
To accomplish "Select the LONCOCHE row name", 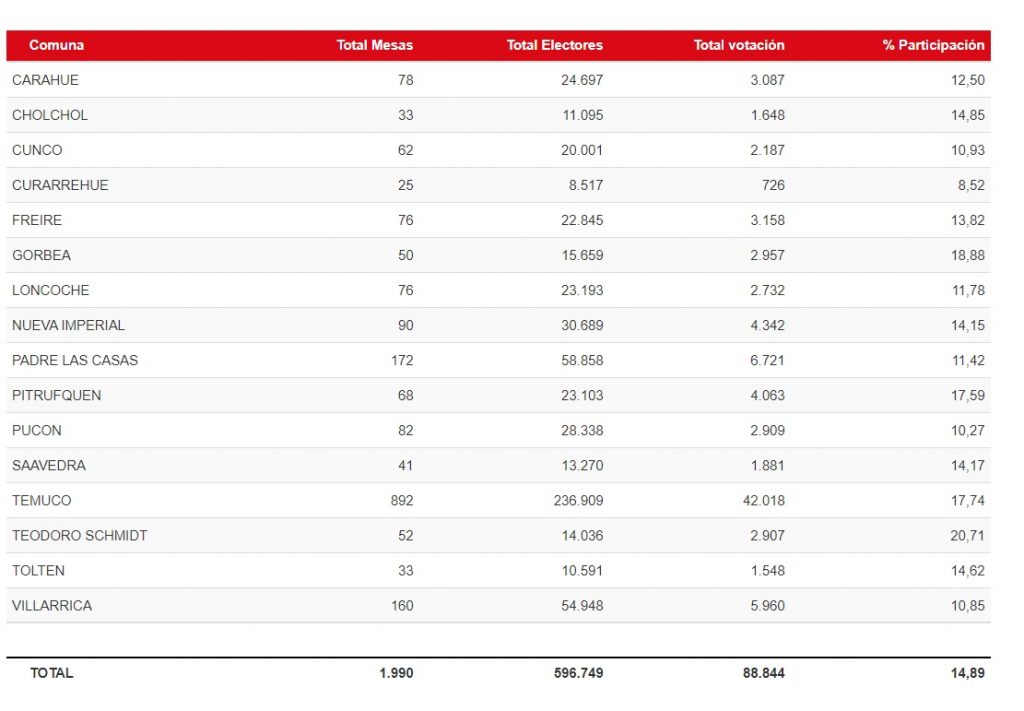I will click(50, 291).
